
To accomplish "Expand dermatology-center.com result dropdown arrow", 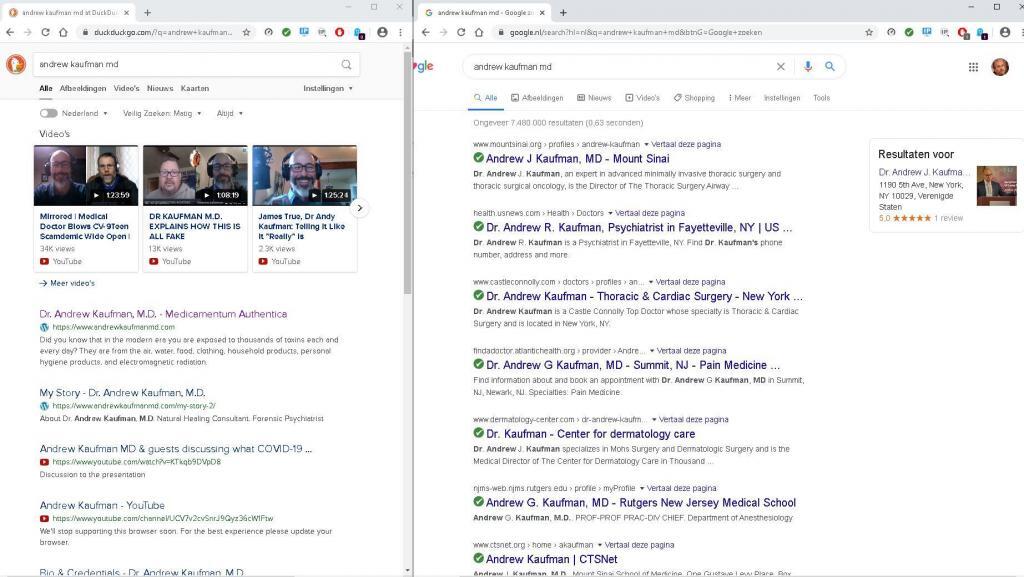I will pyautogui.click(x=654, y=420).
